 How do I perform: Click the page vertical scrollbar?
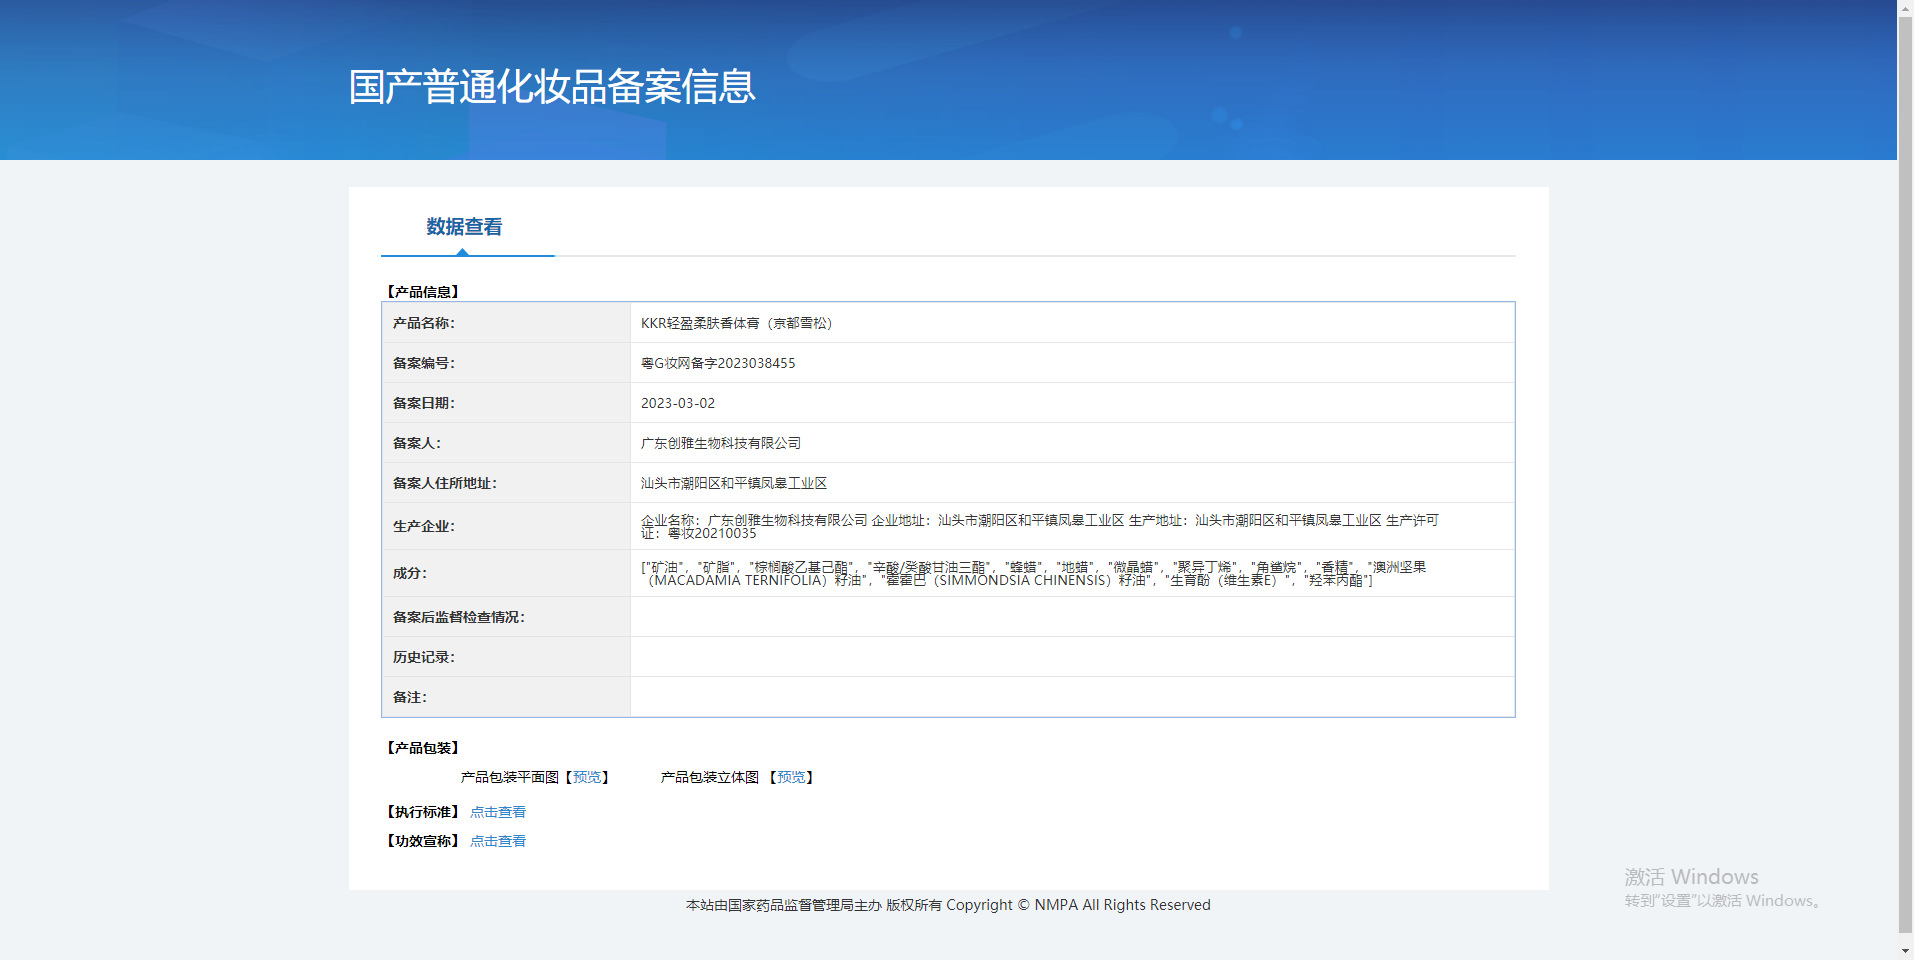1906,473
